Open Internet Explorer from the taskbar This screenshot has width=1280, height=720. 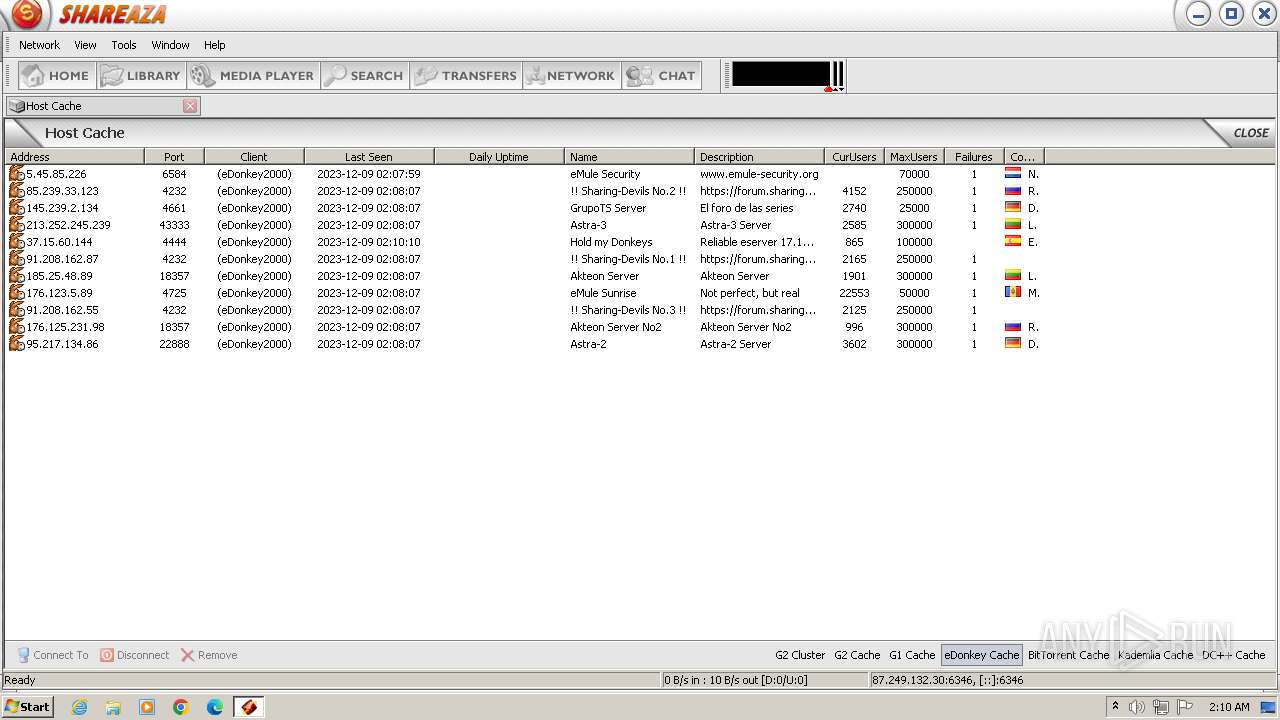click(79, 707)
